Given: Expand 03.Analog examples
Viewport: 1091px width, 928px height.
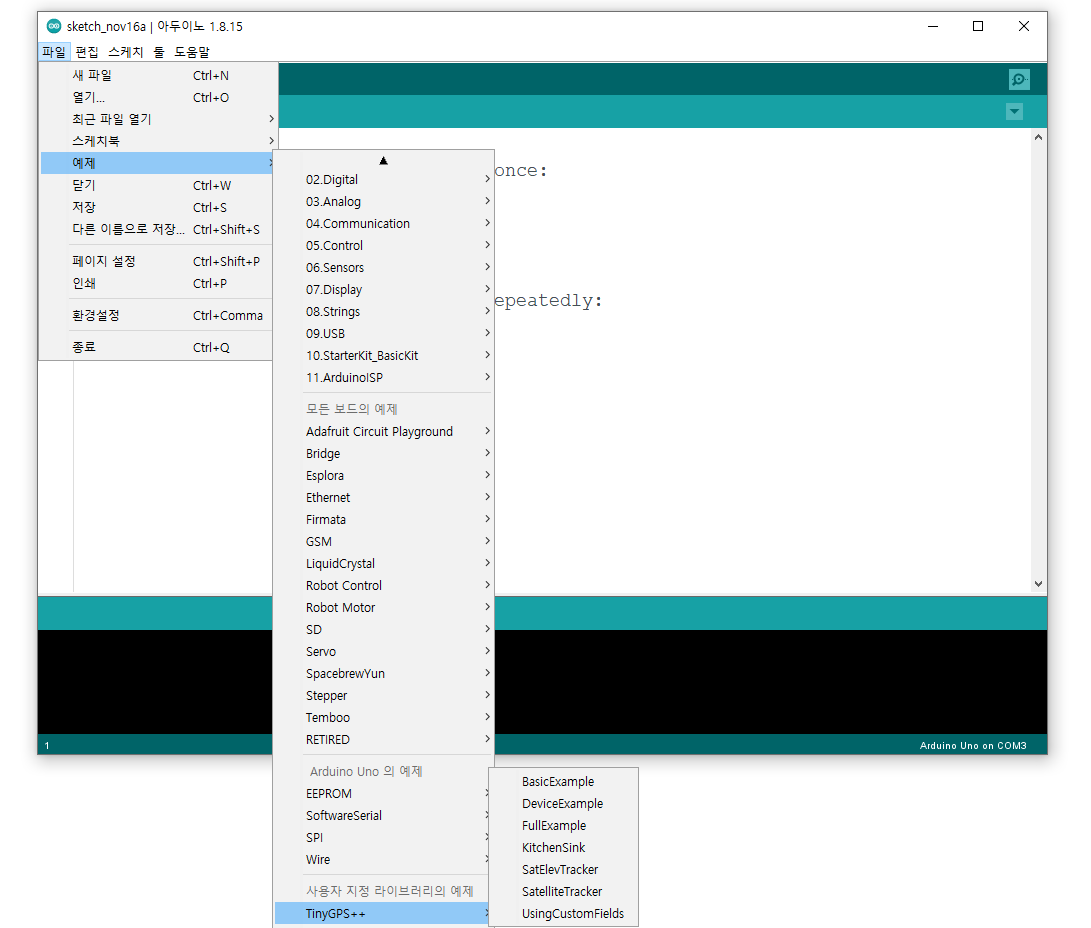Looking at the screenshot, I should [x=384, y=202].
